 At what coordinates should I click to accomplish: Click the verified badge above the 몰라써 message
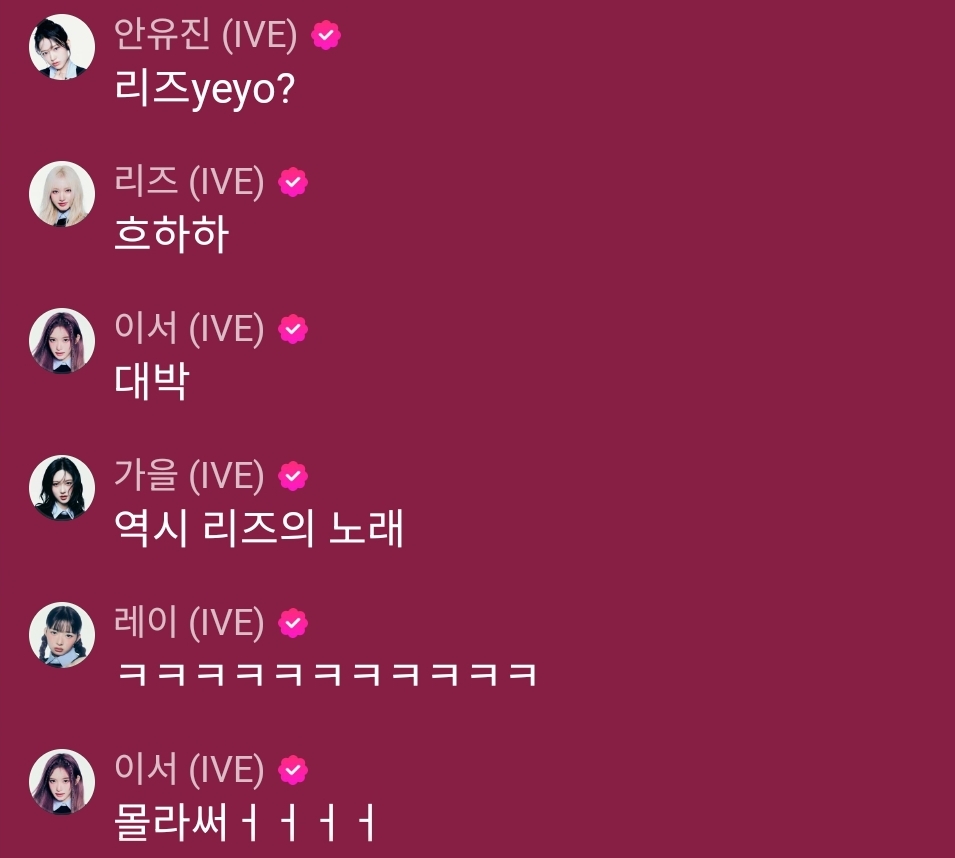tap(293, 770)
